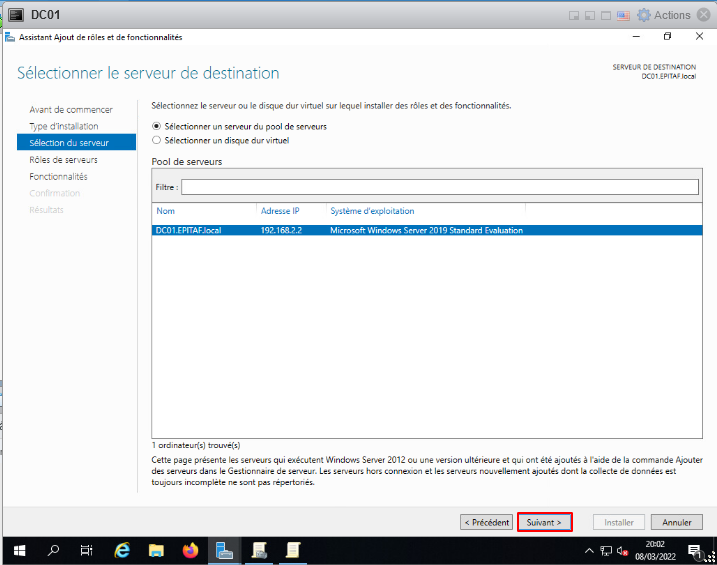This screenshot has height=565, width=717.
Task: Choose the "Sélectionner un disque dur virtuel" option
Action: tap(155, 141)
